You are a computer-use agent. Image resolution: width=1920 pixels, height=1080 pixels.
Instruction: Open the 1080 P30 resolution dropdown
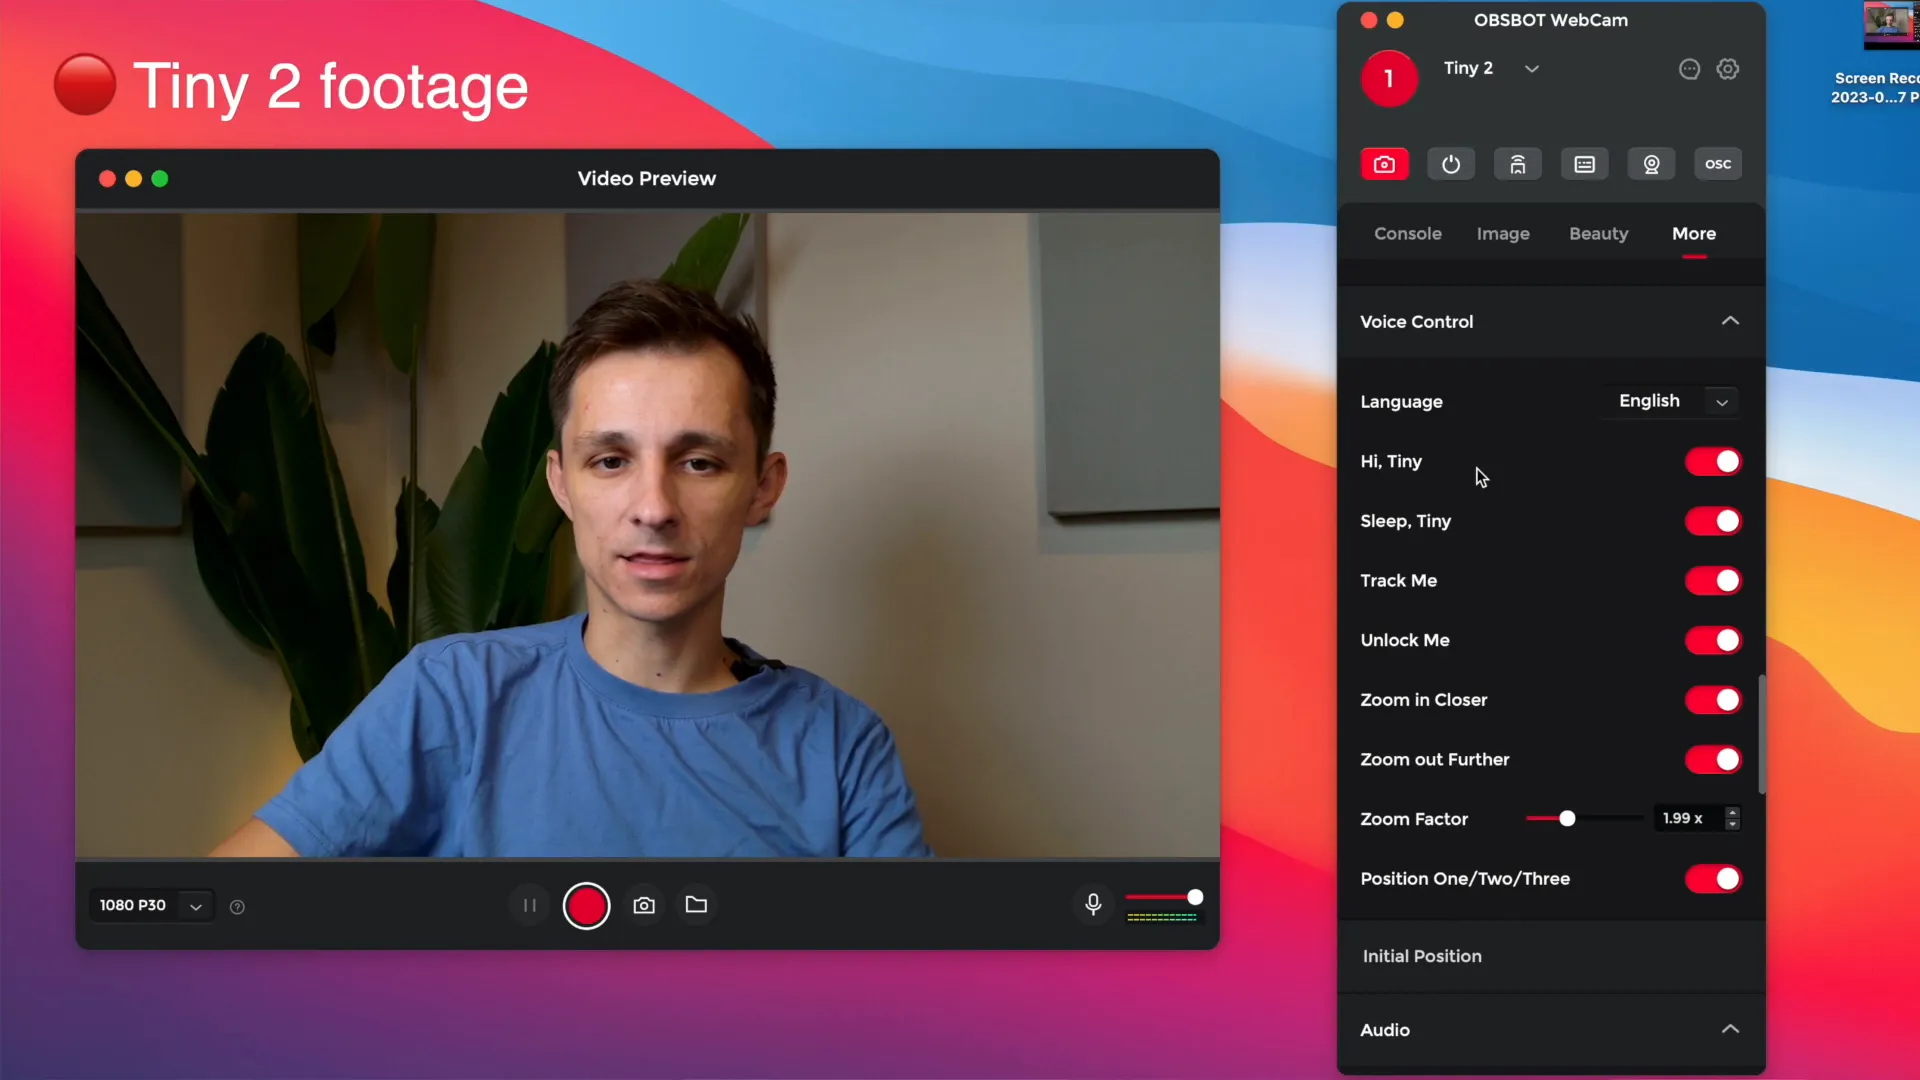[151, 905]
